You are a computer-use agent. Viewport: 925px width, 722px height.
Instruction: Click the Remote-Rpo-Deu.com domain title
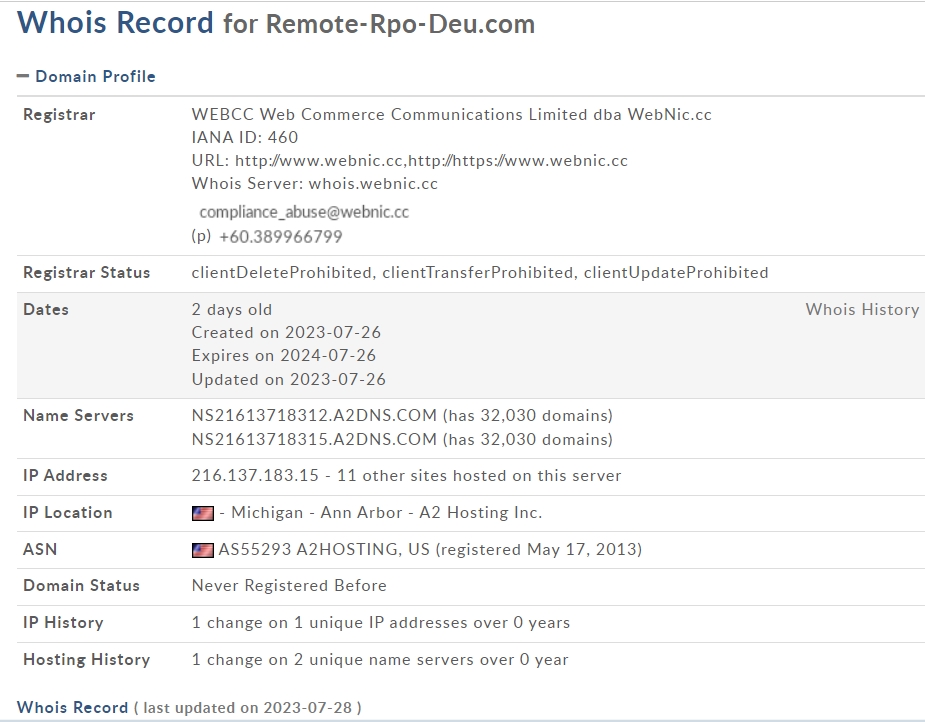[x=400, y=24]
